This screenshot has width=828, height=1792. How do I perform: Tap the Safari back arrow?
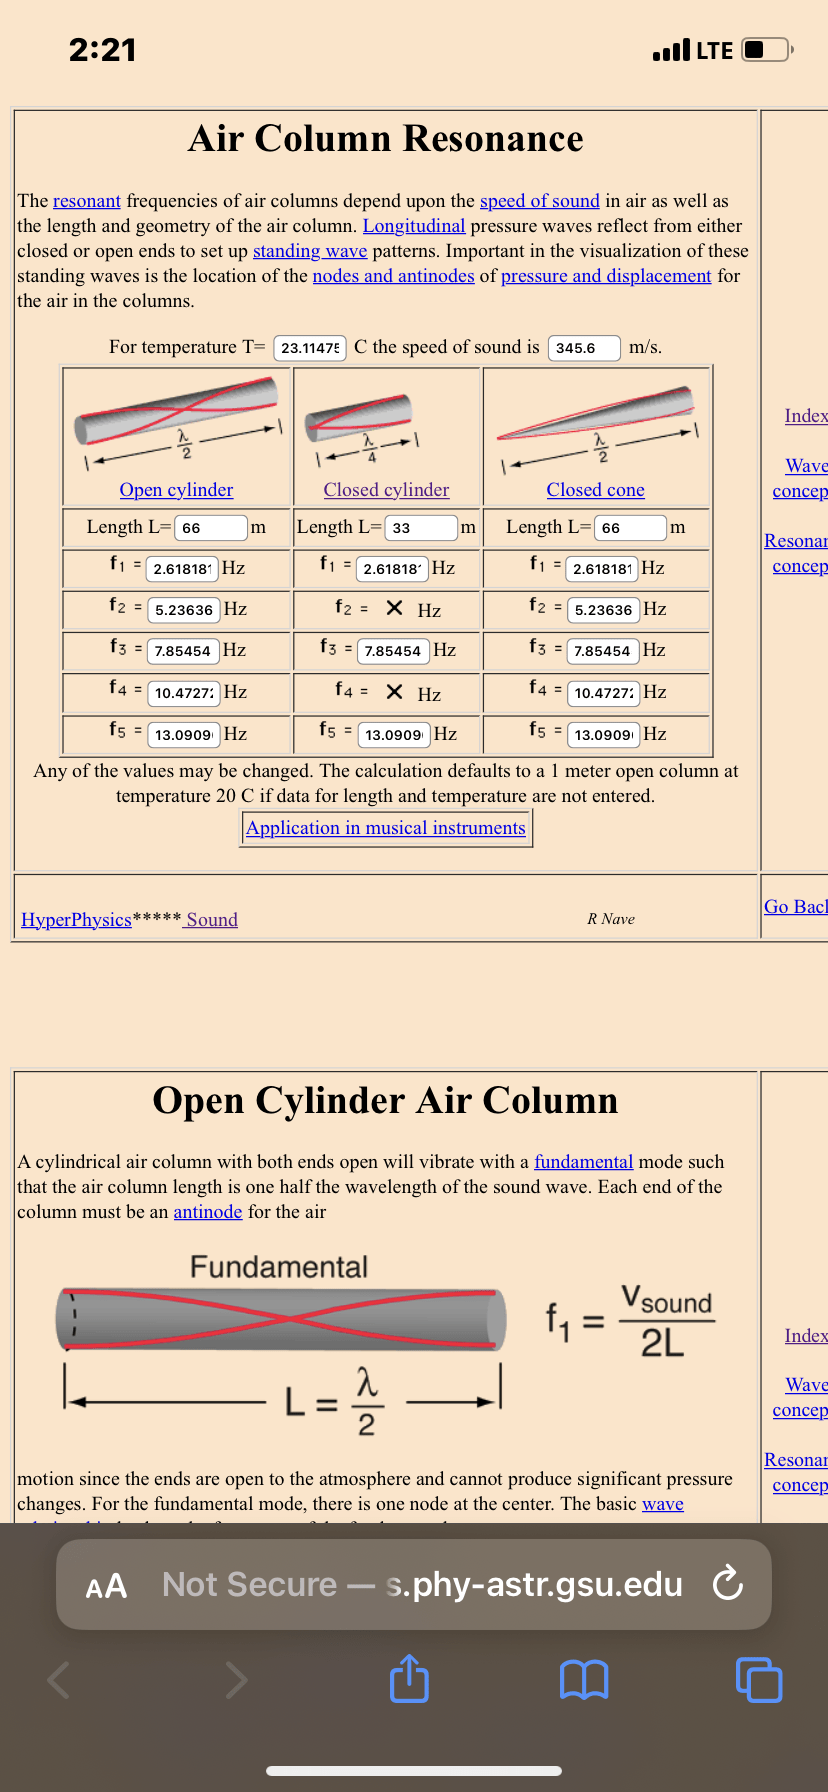coord(59,1679)
